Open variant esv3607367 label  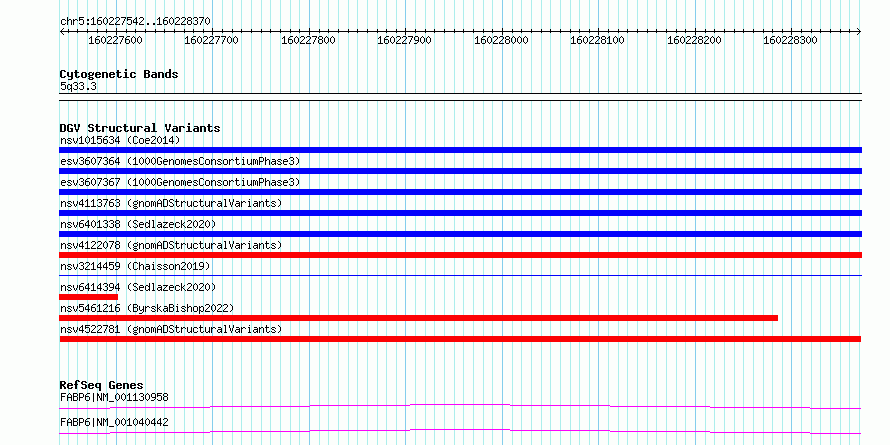click(179, 182)
